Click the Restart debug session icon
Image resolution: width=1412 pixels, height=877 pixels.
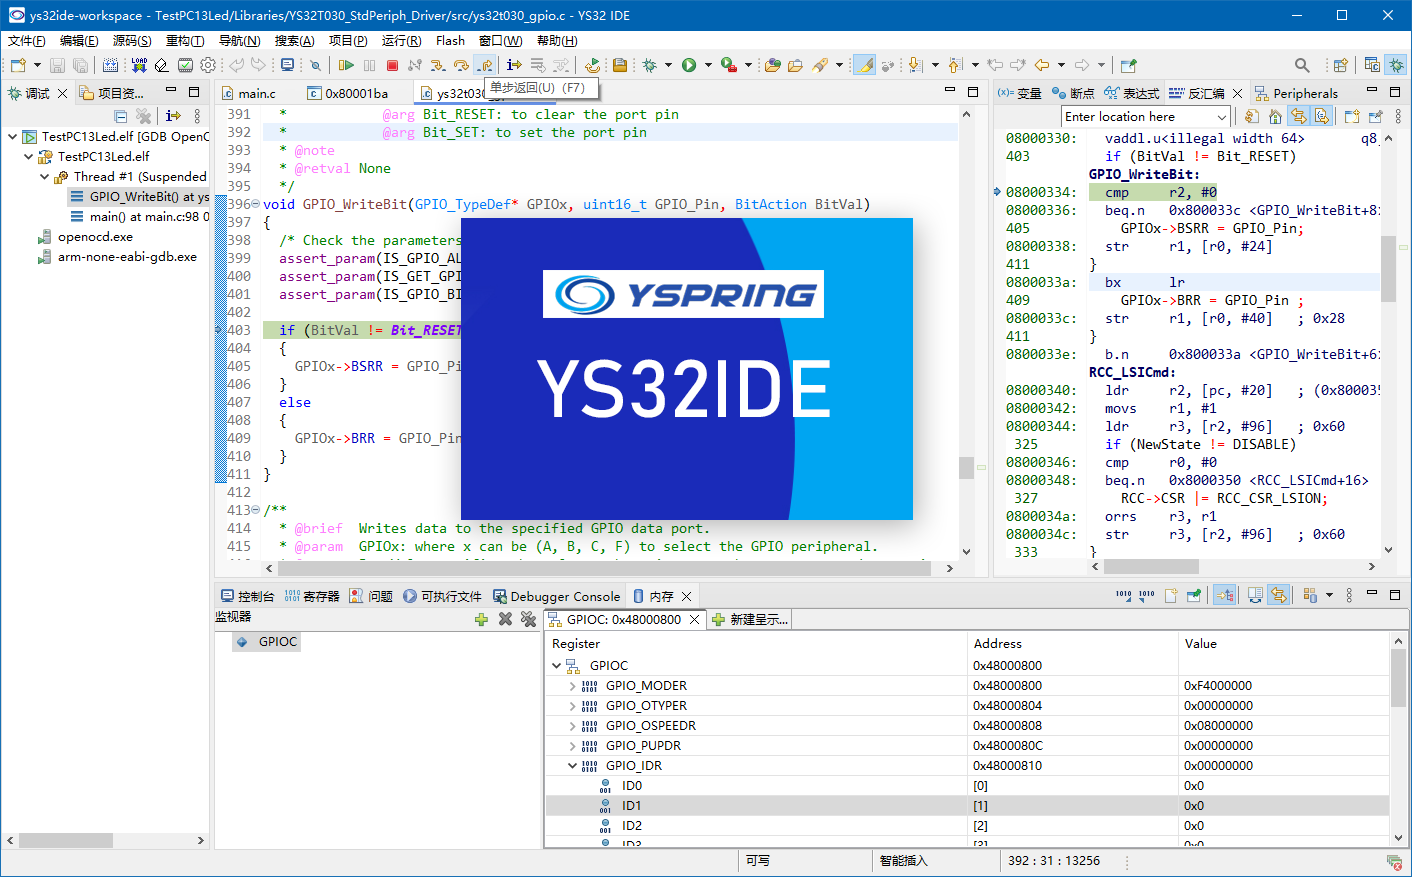[593, 65]
